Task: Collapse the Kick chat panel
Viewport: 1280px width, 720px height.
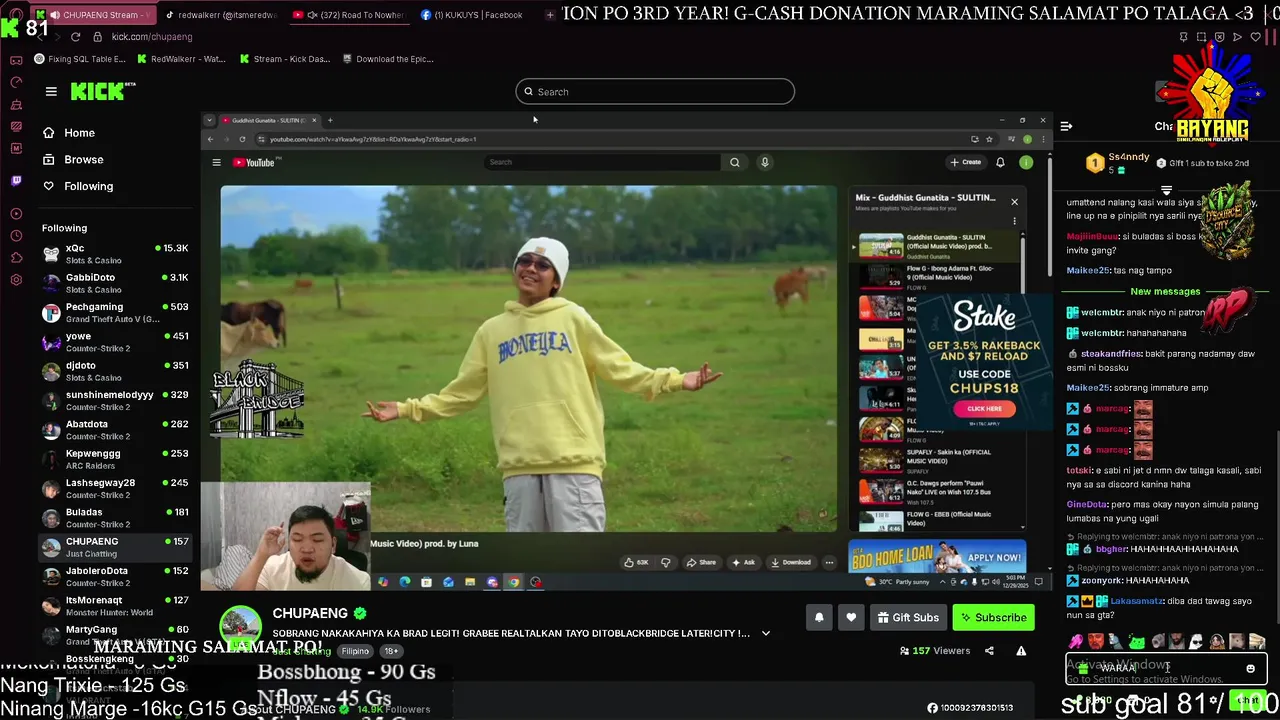Action: (x=1066, y=126)
